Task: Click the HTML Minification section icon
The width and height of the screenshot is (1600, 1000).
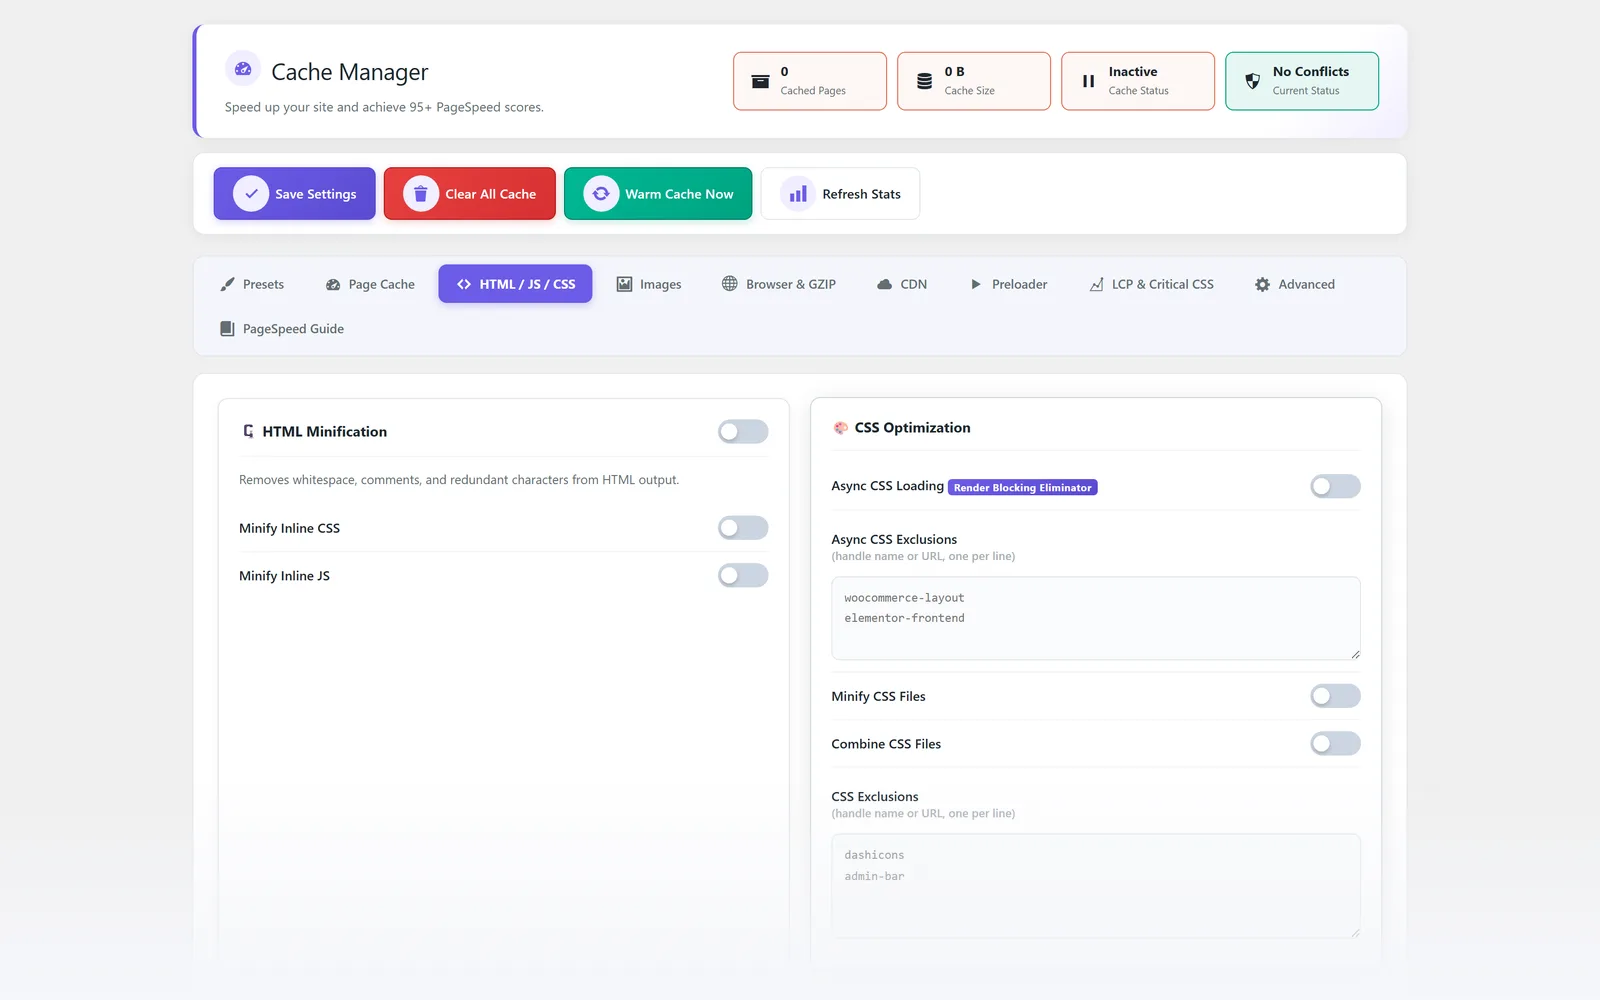Action: pyautogui.click(x=248, y=431)
